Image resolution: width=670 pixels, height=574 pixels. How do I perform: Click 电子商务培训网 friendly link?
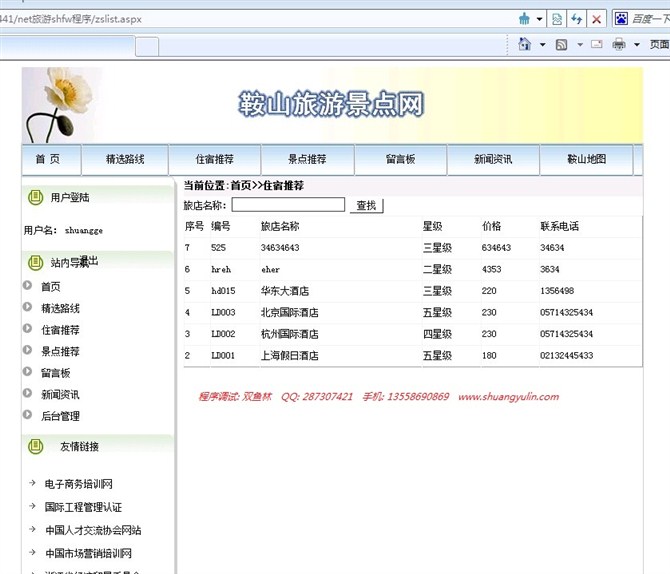(78, 484)
